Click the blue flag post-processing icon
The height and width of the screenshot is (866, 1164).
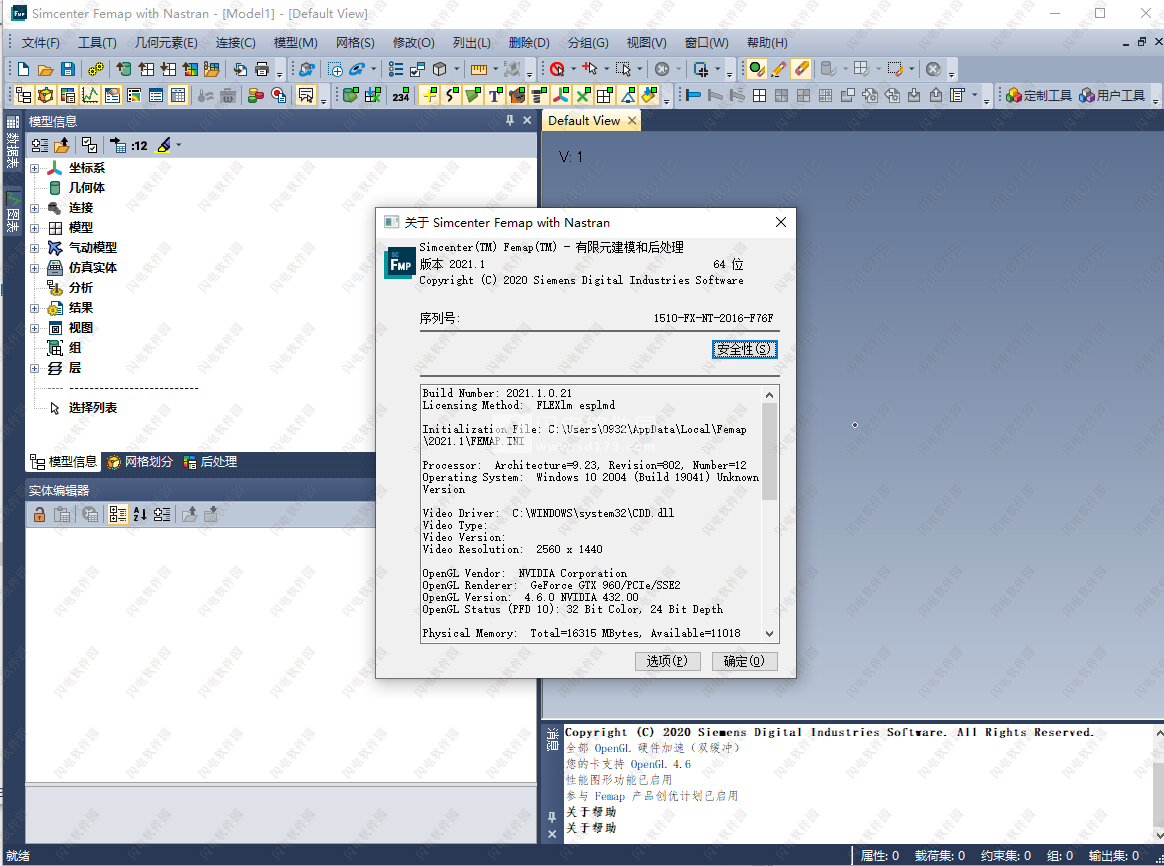pyautogui.click(x=693, y=95)
